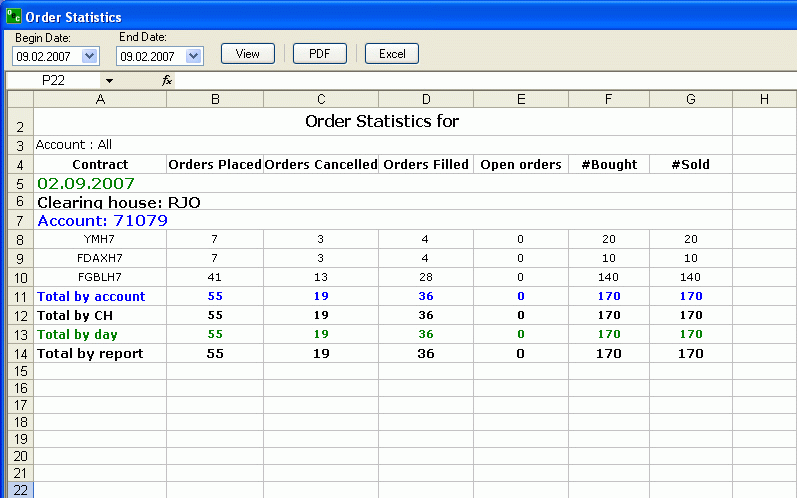The width and height of the screenshot is (797, 498).
Task: Select the Account: 71079 cell
Action: coord(102,220)
